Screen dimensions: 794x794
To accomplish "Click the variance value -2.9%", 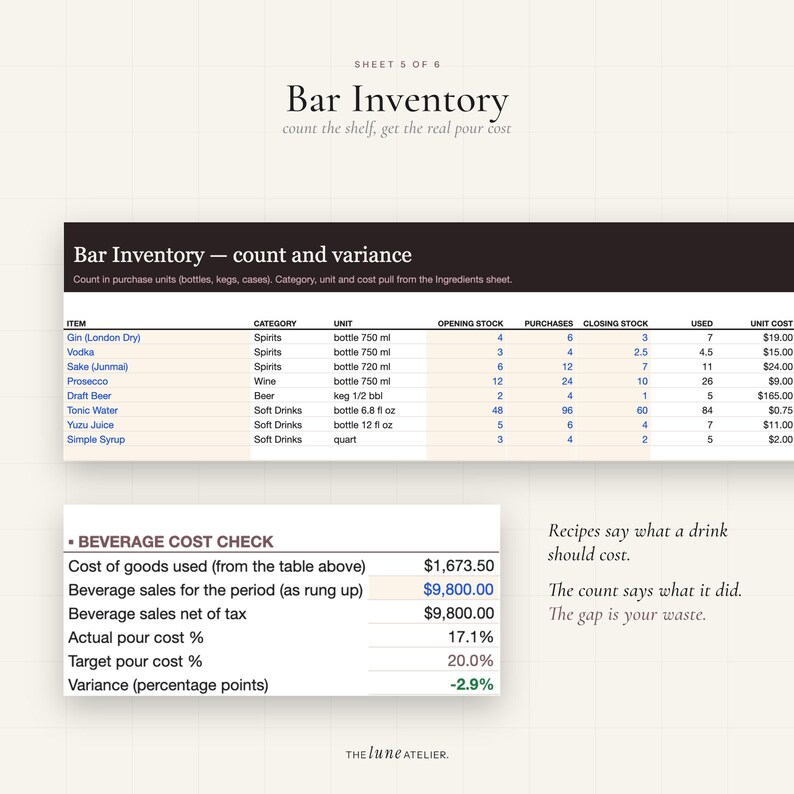I will click(471, 685).
